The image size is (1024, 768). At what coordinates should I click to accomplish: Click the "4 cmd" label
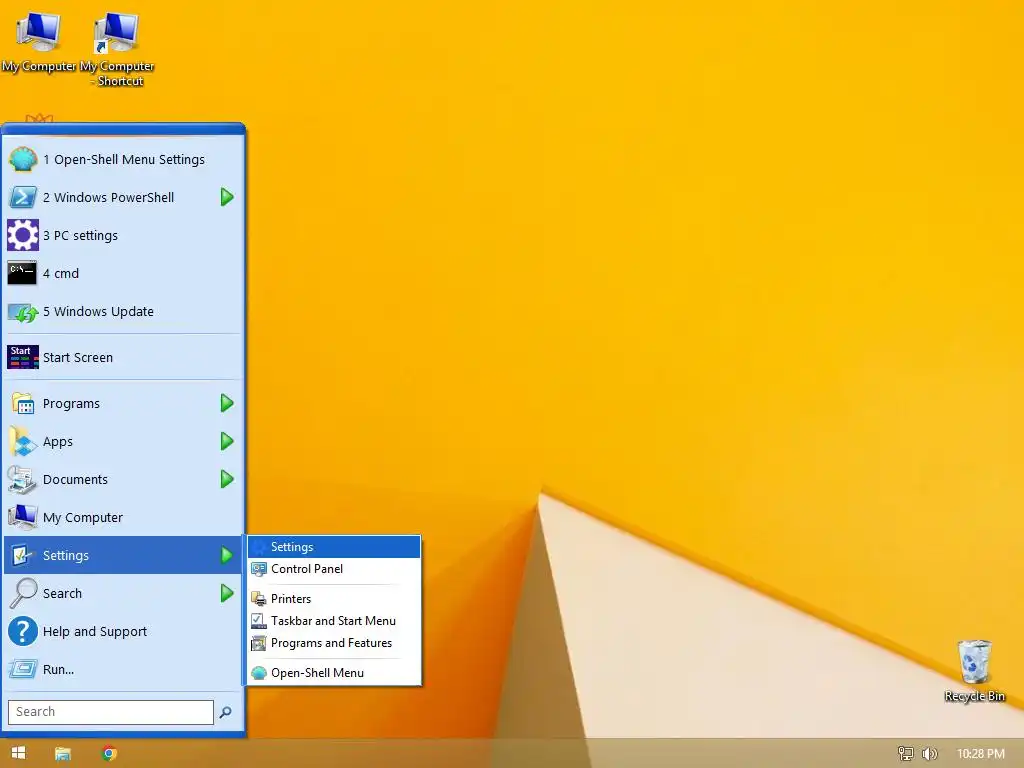[61, 274]
